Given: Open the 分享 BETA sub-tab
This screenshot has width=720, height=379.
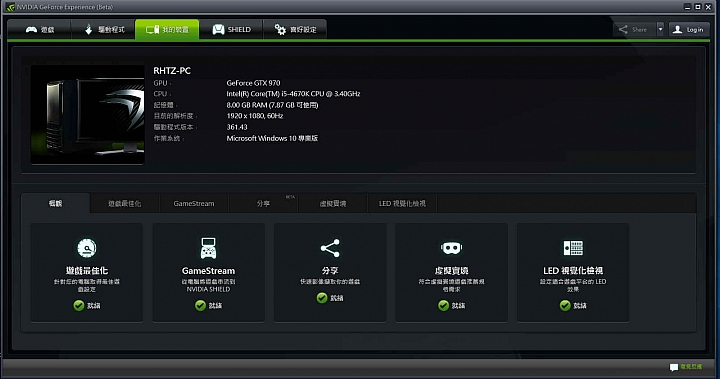Looking at the screenshot, I should (264, 204).
